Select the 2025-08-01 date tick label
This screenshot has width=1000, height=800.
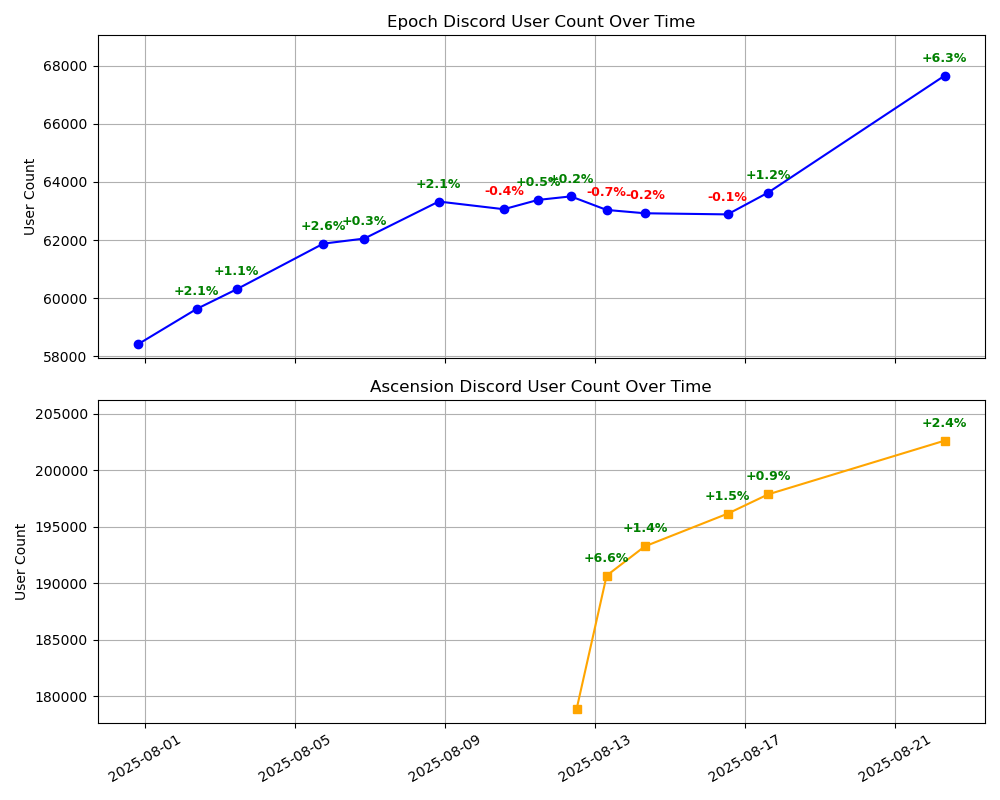pos(145,758)
